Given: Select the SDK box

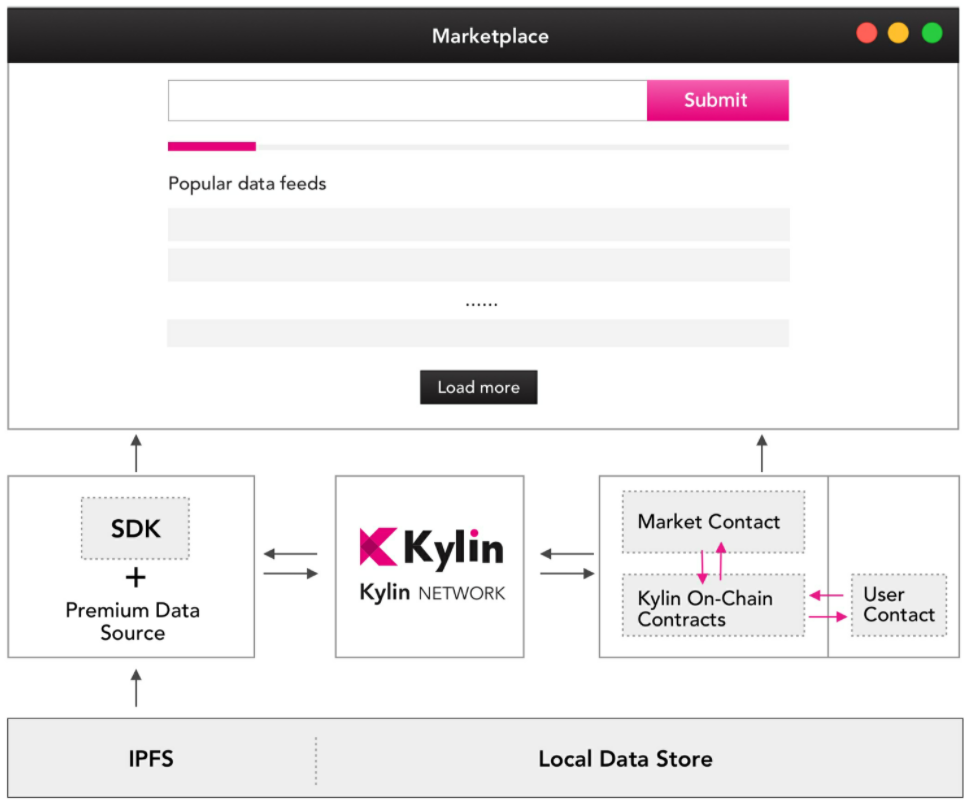Looking at the screenshot, I should point(135,528).
